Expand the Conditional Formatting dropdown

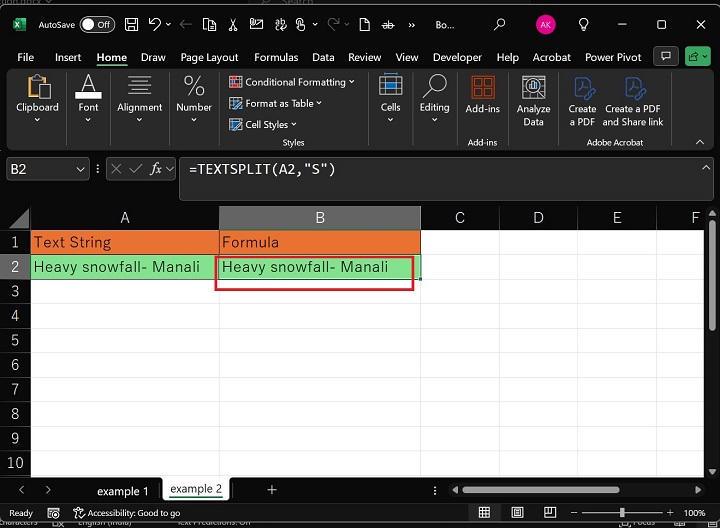pos(292,82)
